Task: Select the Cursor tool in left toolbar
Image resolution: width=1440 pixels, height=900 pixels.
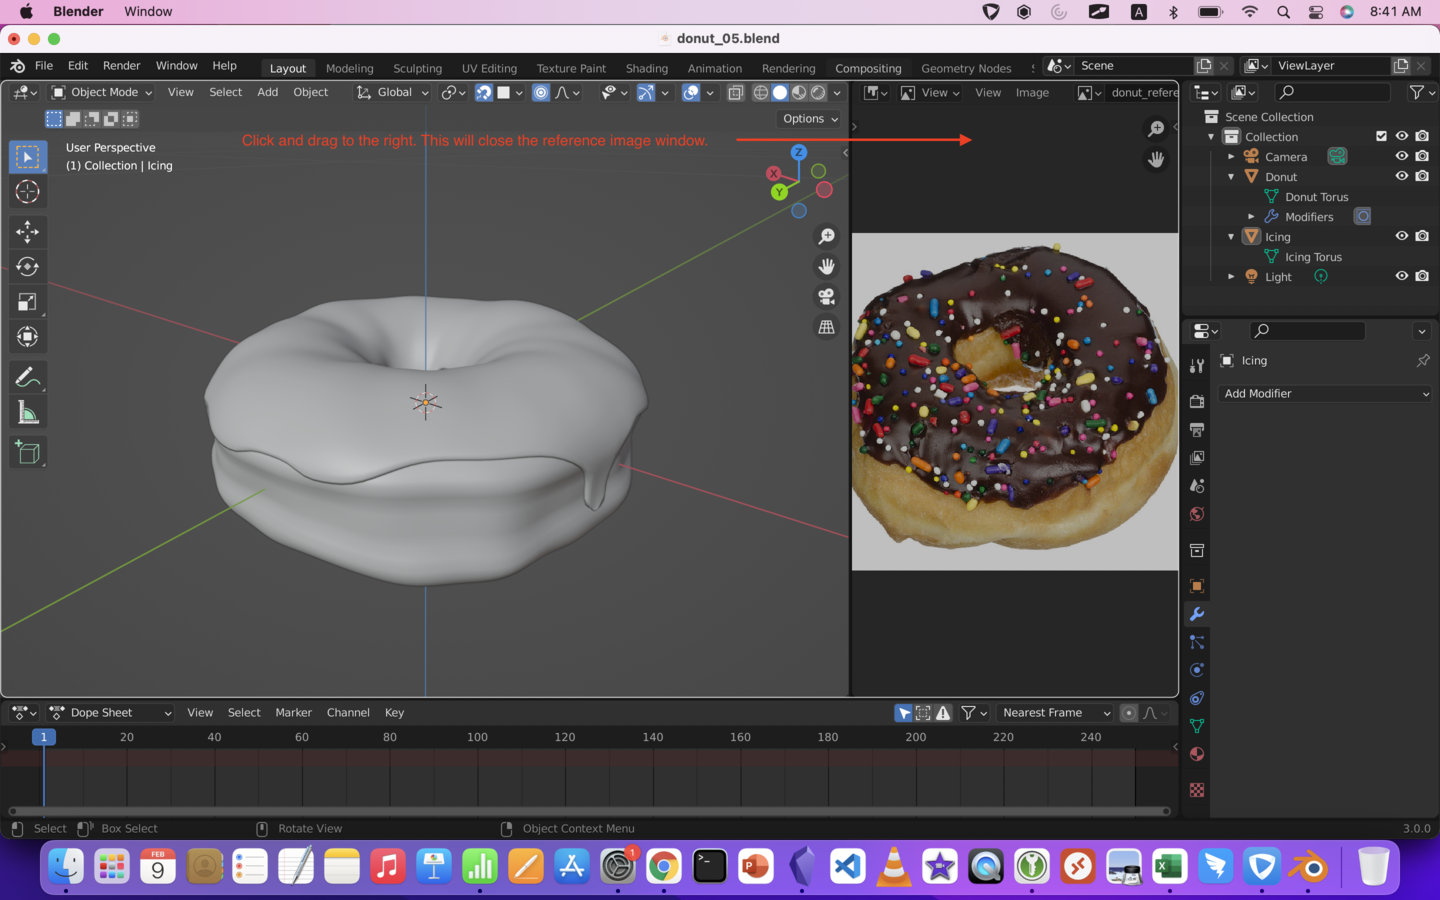Action: (x=27, y=192)
